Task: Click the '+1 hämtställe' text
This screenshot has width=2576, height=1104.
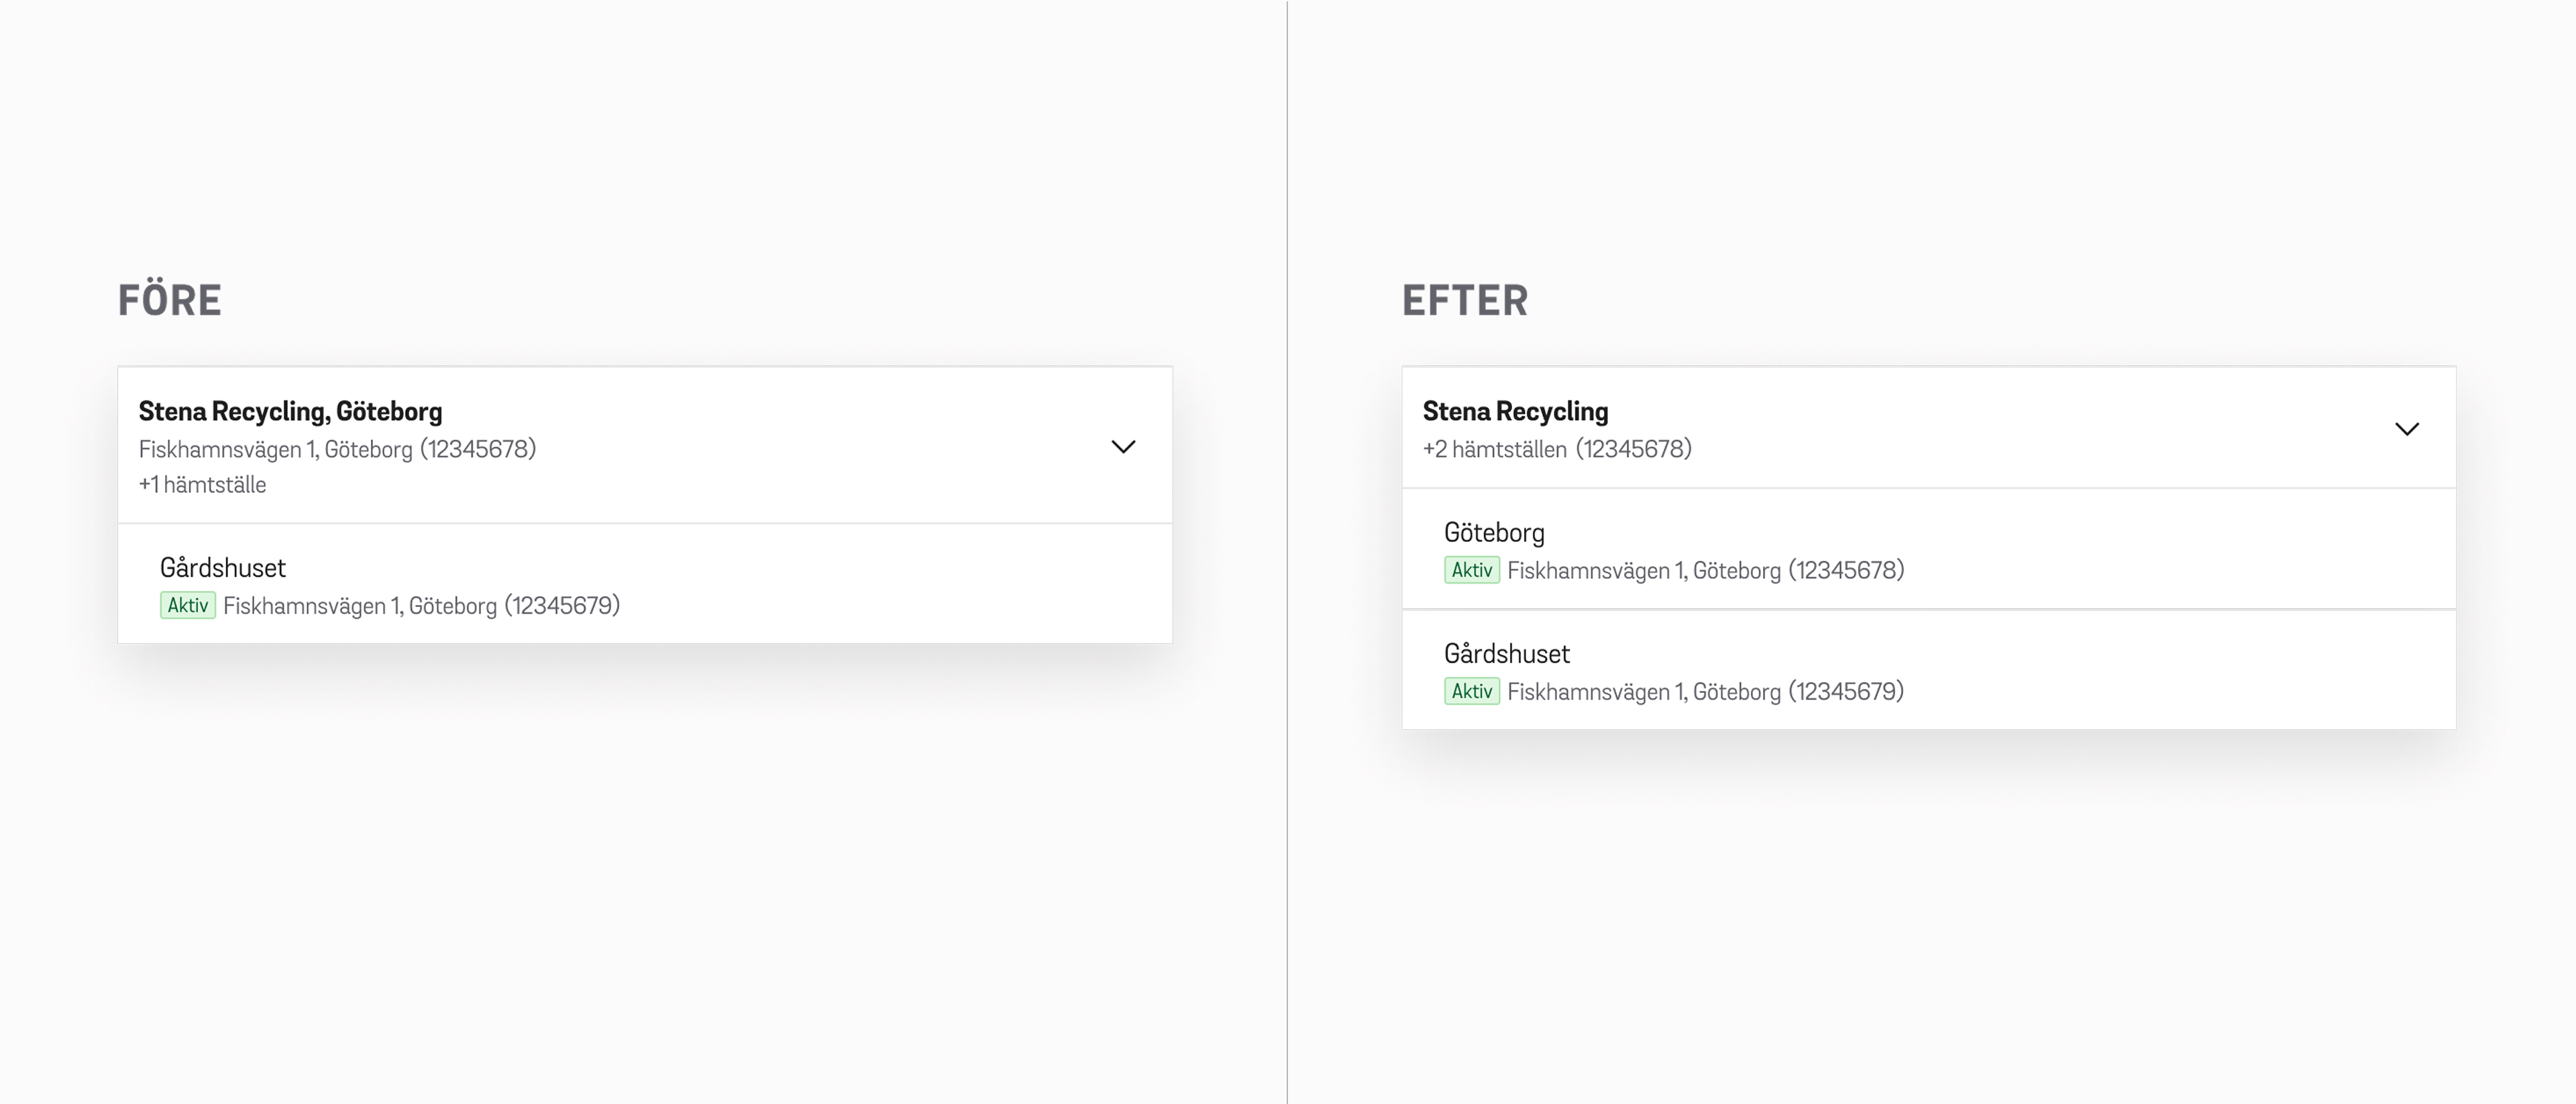Action: pos(203,485)
